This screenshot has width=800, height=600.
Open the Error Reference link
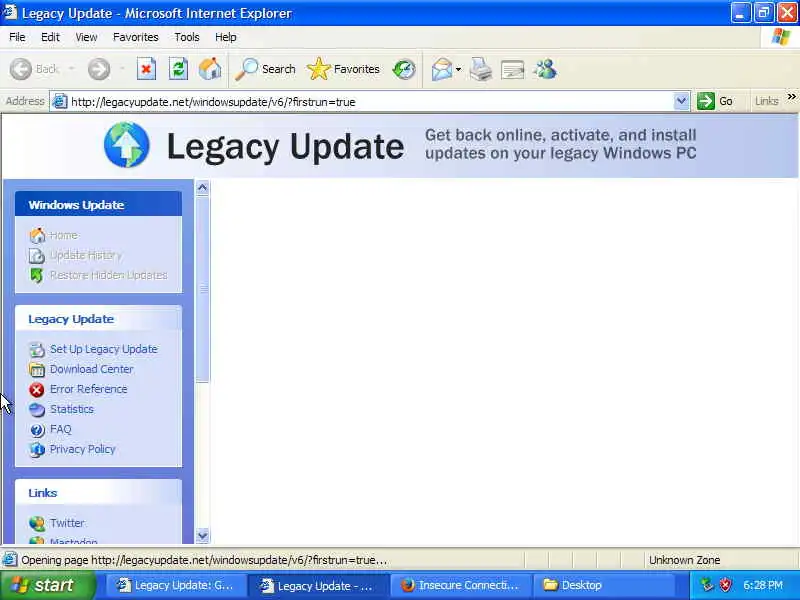pos(88,389)
